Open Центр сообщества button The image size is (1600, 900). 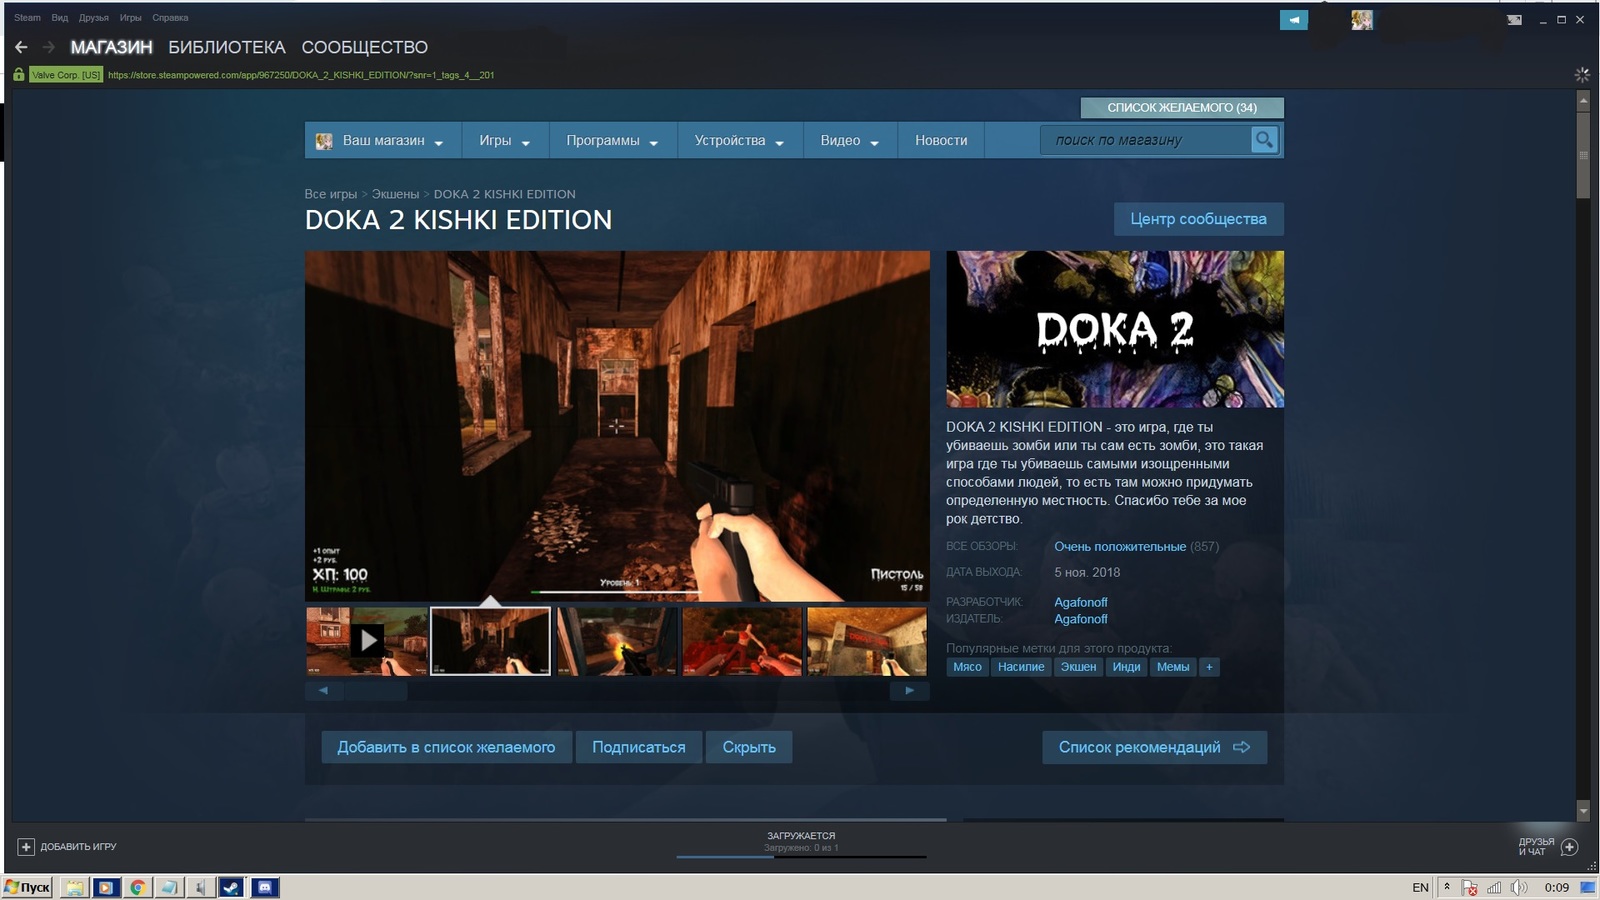[x=1198, y=219]
